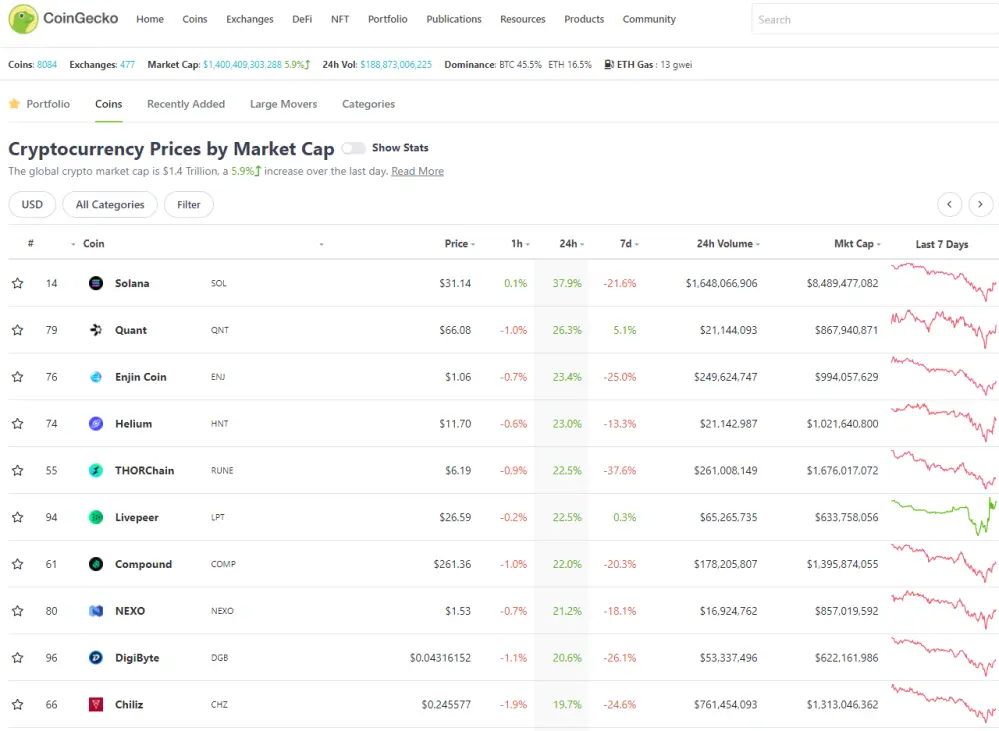
Task: Open the All Categories dropdown
Action: click(110, 205)
